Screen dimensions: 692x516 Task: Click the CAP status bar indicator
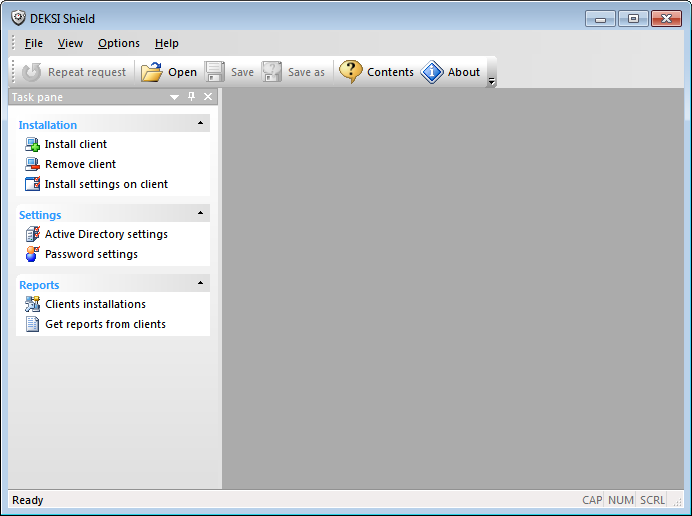[x=592, y=500]
